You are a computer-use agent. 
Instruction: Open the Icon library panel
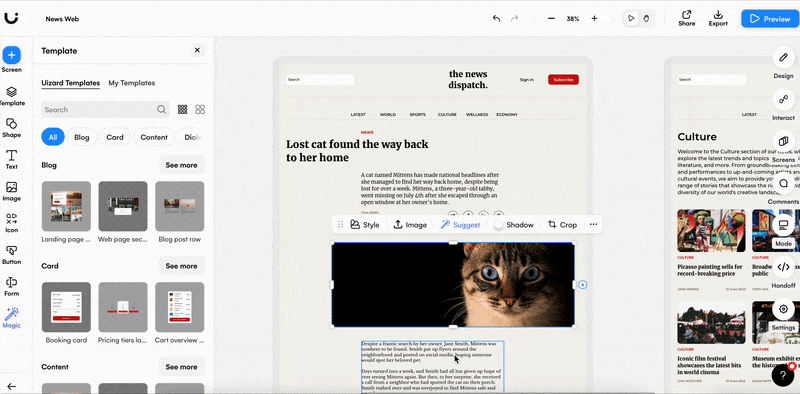point(11,223)
